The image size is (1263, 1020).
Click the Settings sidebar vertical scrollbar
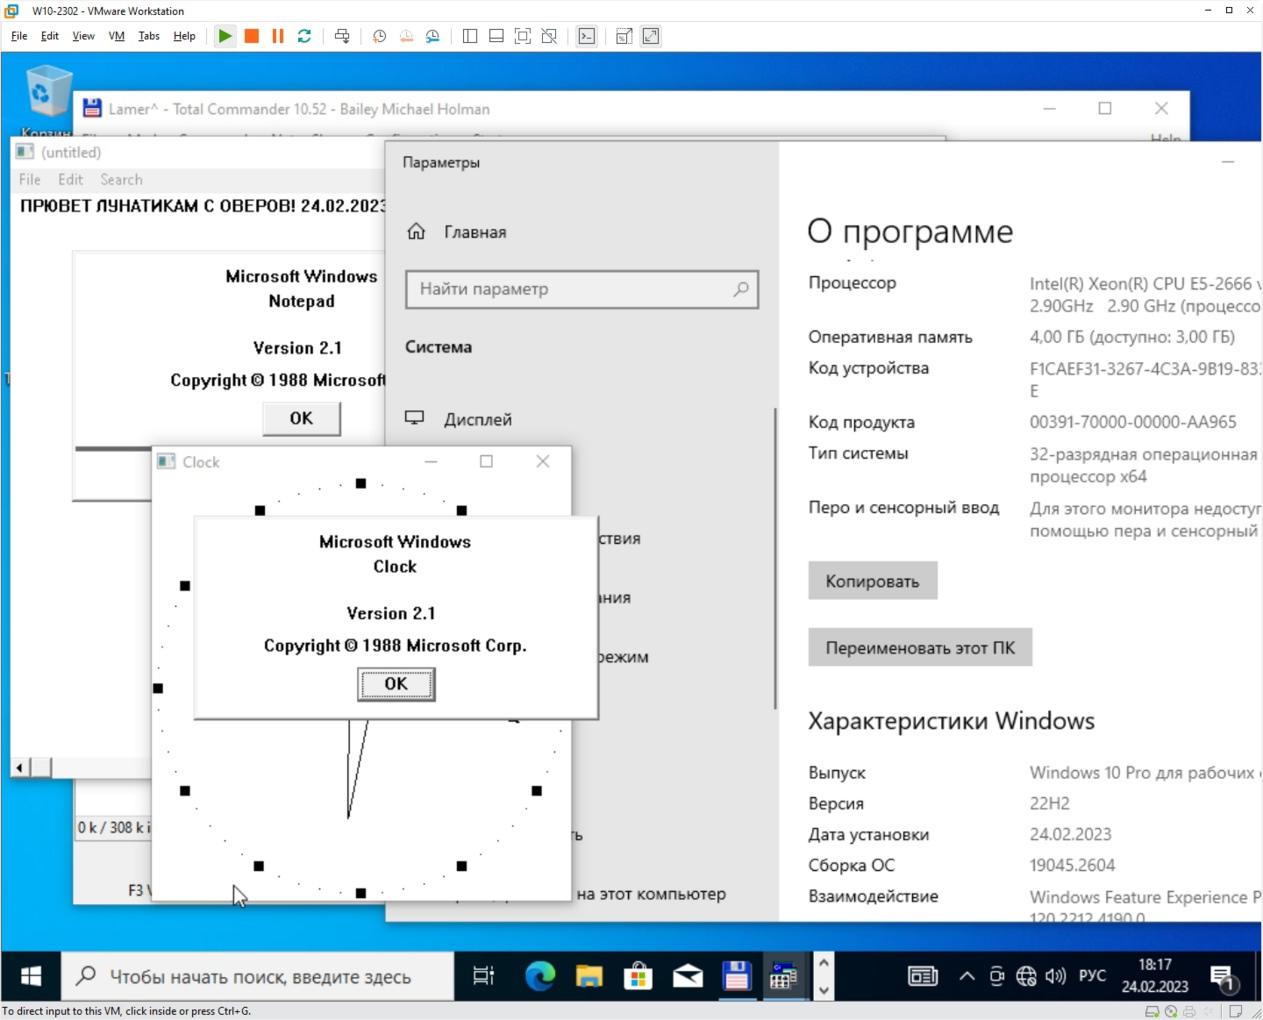(775, 560)
